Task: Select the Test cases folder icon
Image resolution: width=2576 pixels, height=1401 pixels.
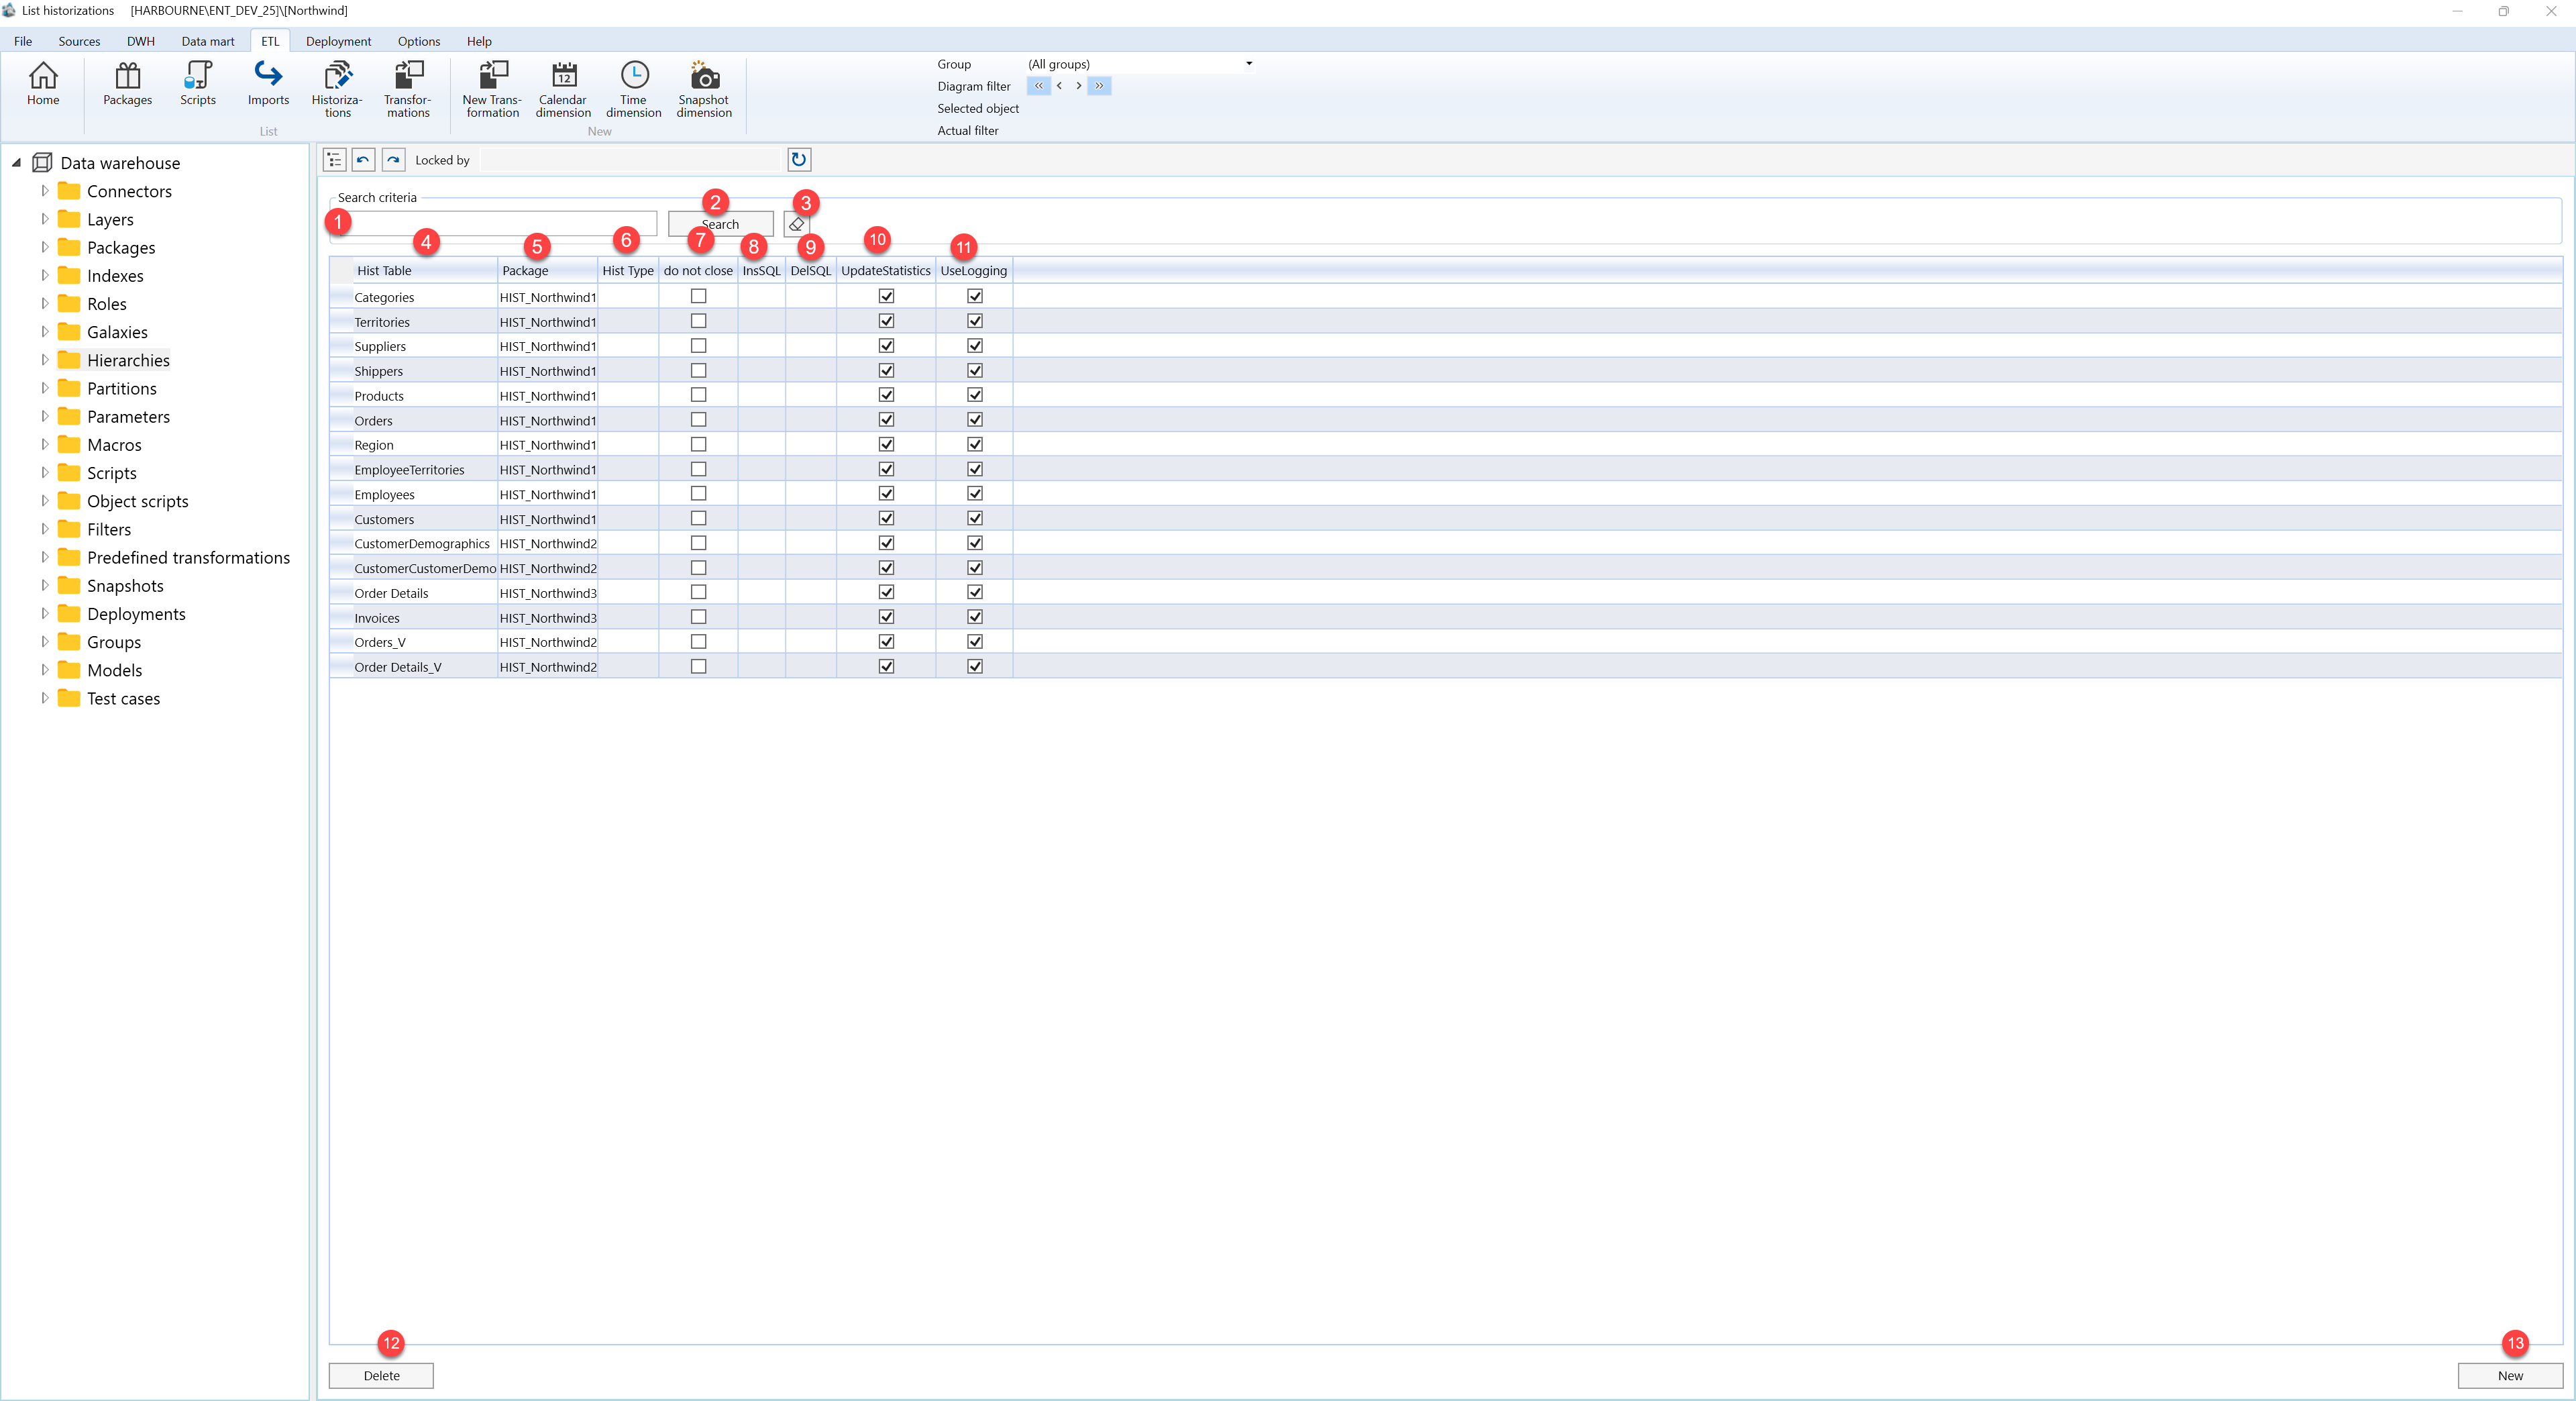Action: [69, 698]
